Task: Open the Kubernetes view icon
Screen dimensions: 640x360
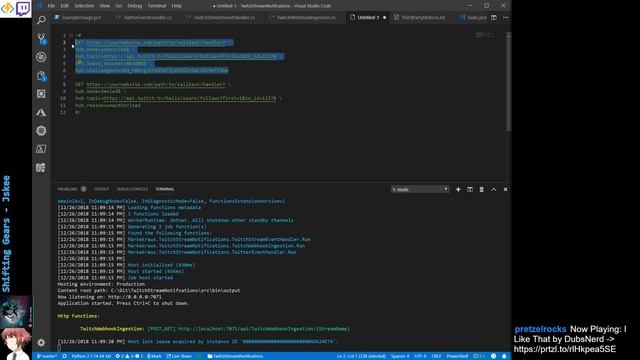Action: coord(41,57)
